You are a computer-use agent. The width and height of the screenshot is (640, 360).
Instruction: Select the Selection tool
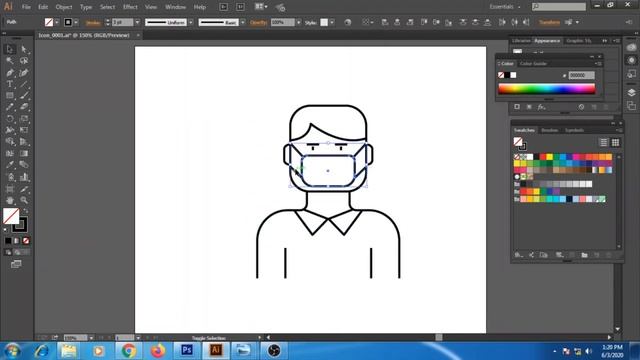pos(10,49)
